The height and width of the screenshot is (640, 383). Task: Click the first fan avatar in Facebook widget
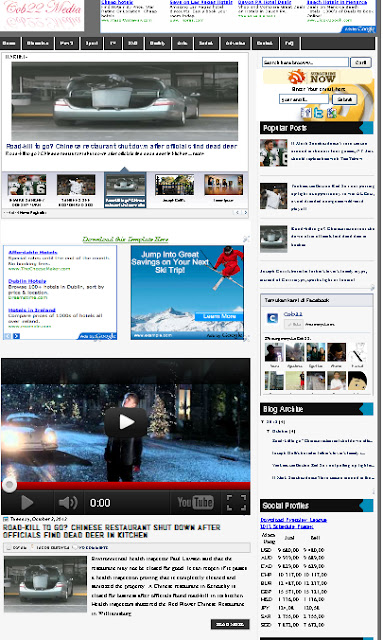tap(274, 353)
